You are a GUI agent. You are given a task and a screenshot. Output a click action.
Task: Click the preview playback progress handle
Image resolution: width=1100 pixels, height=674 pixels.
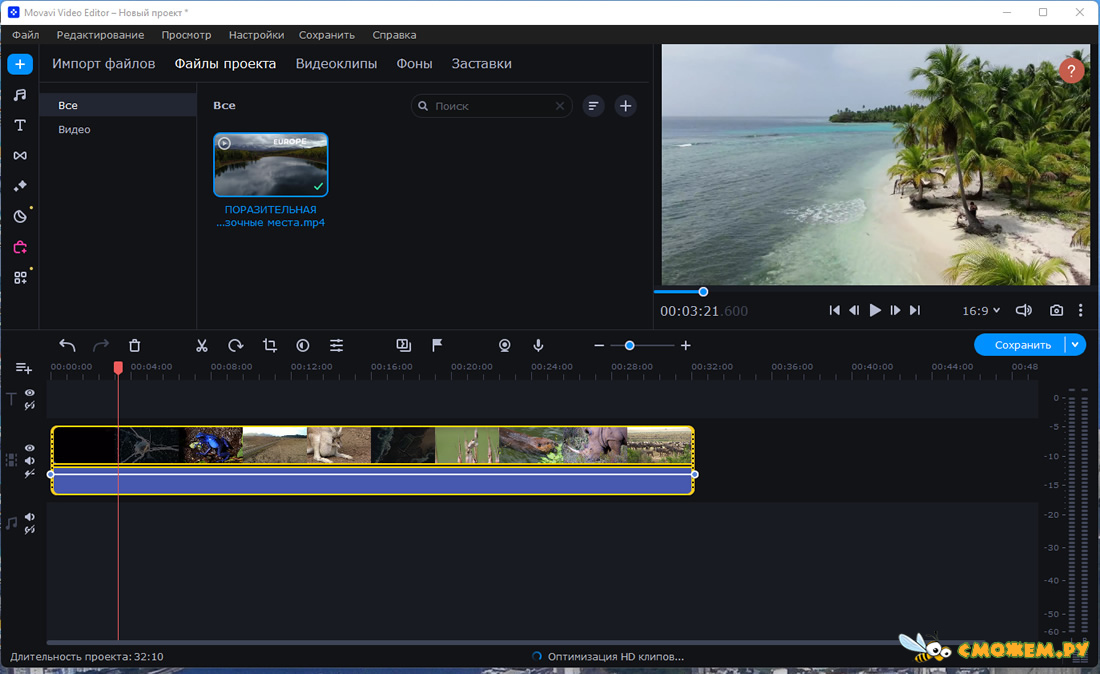tap(703, 292)
